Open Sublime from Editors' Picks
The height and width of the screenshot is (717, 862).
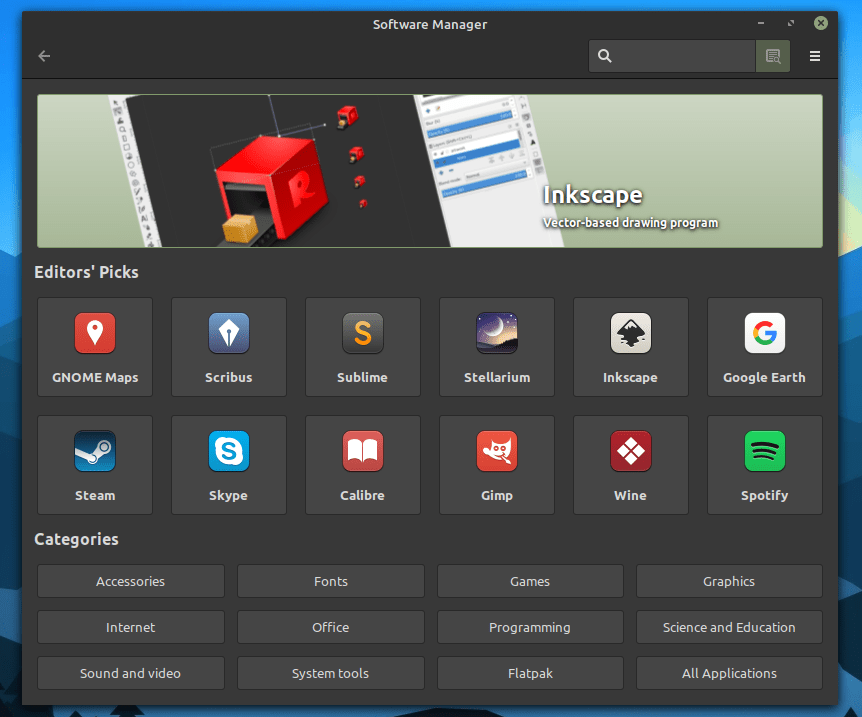click(363, 347)
